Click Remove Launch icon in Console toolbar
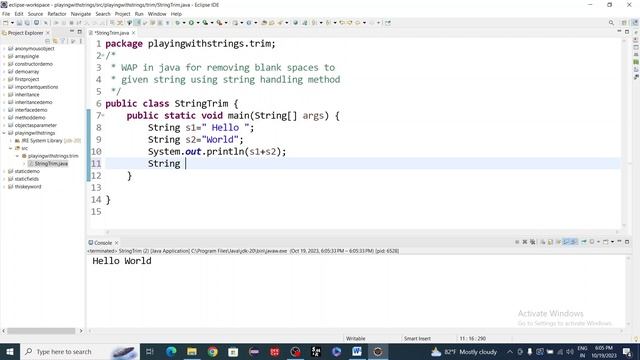This screenshot has width=640, height=360. pyautogui.click(x=525, y=242)
